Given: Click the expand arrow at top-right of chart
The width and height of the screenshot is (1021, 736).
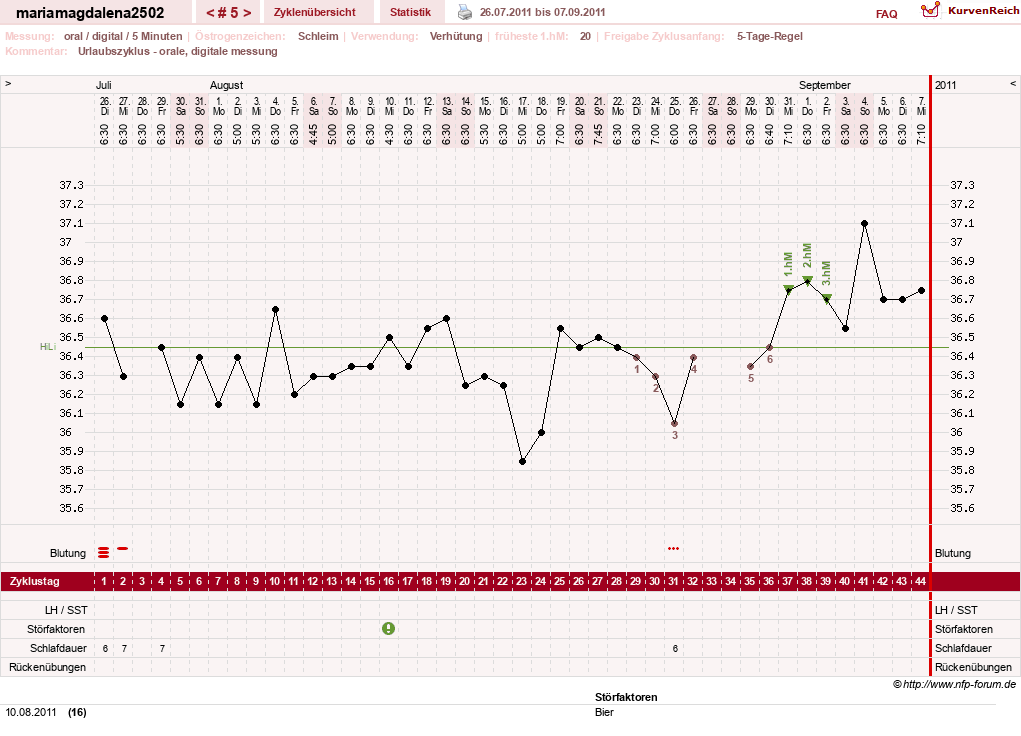Looking at the screenshot, I should 1013,83.
